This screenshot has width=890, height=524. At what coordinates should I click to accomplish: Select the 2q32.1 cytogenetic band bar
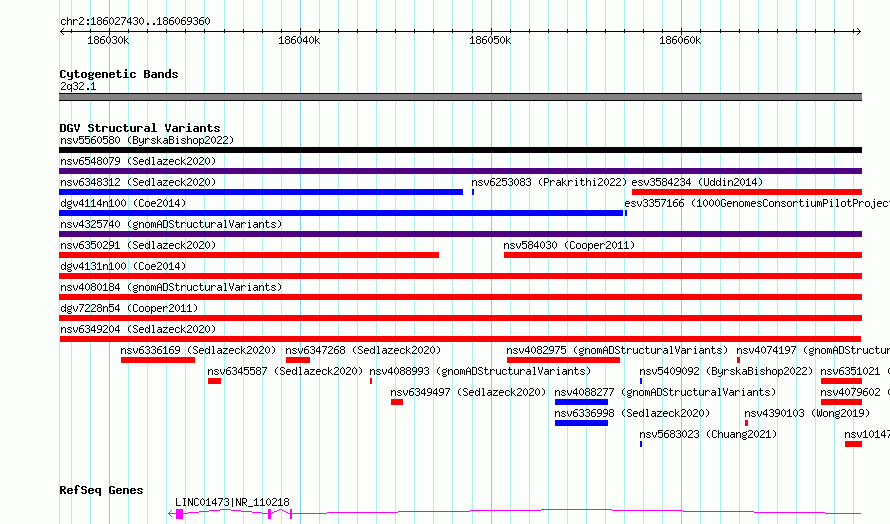[x=460, y=97]
